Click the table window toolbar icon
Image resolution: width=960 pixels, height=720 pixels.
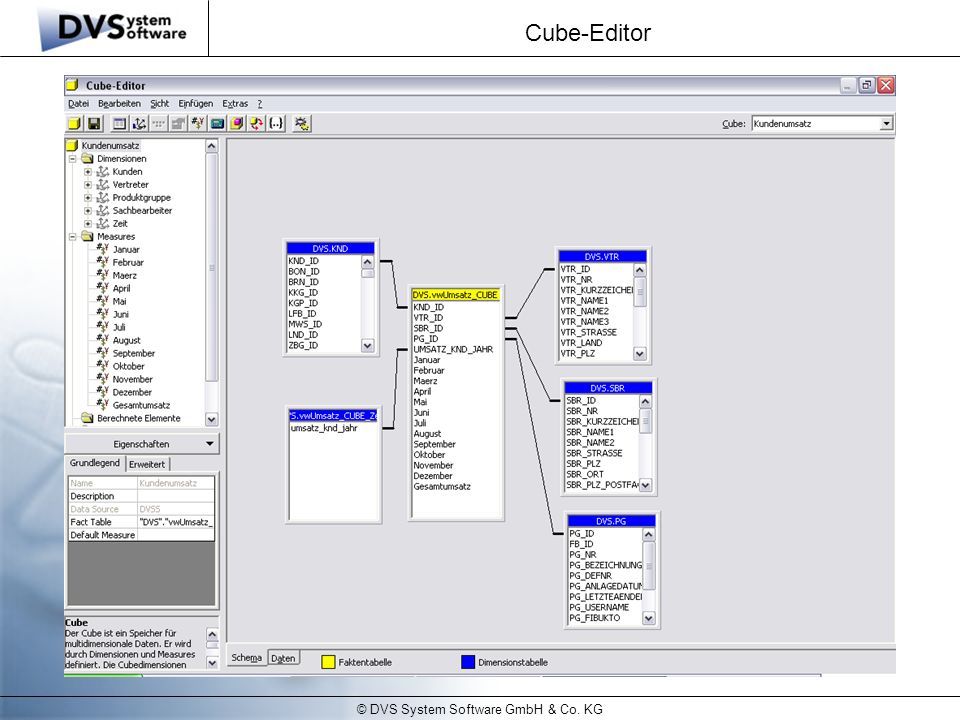pos(119,124)
